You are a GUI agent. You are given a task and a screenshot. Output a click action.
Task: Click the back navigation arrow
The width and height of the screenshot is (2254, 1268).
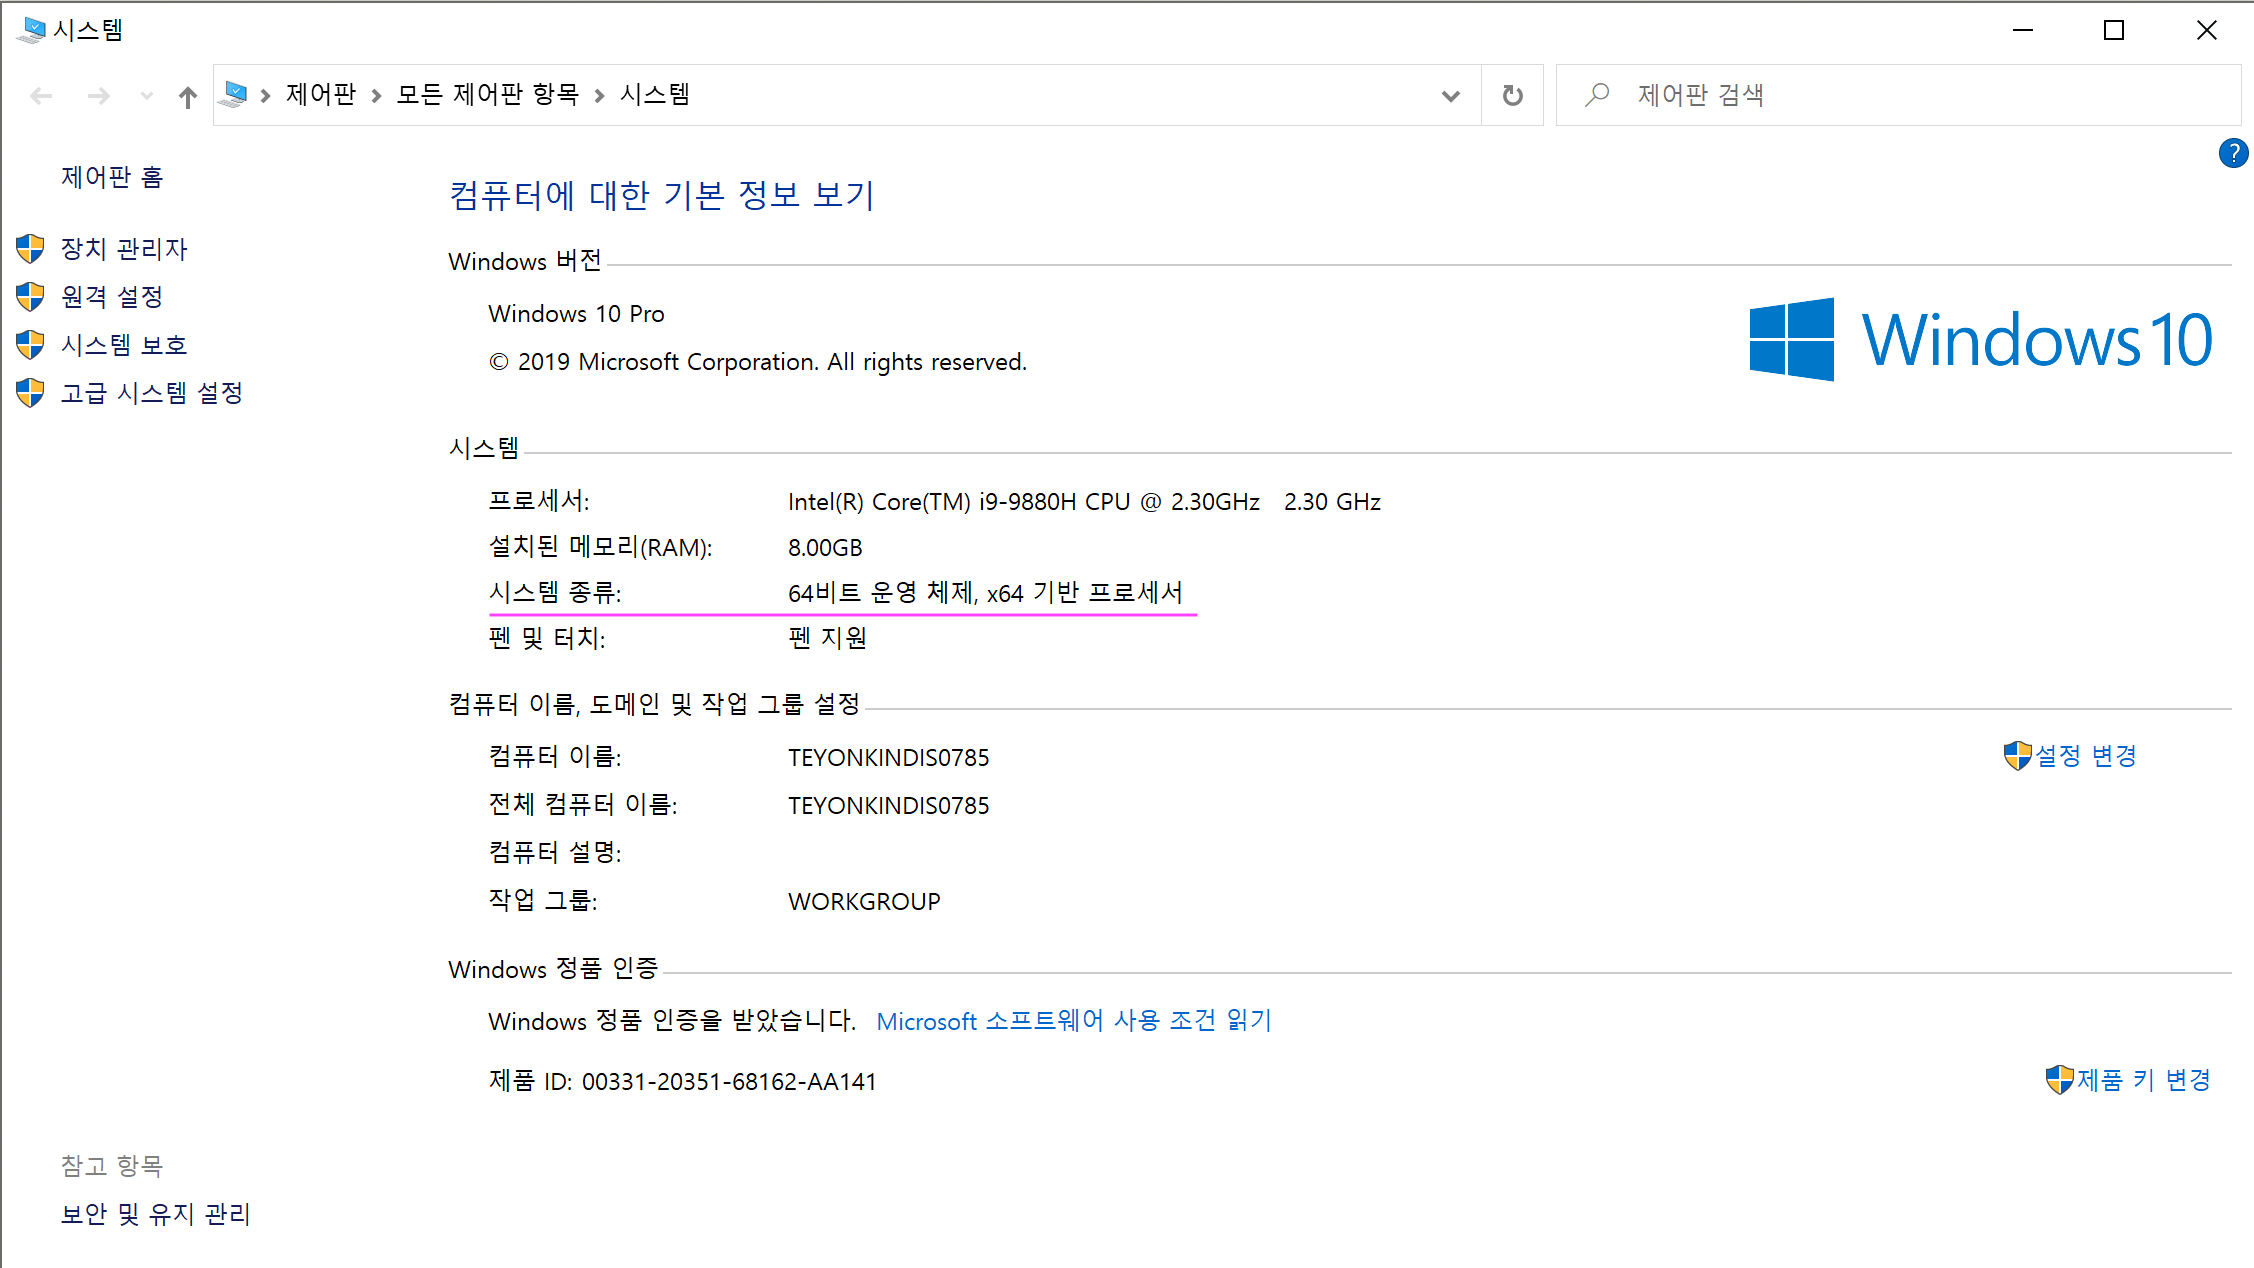point(41,96)
